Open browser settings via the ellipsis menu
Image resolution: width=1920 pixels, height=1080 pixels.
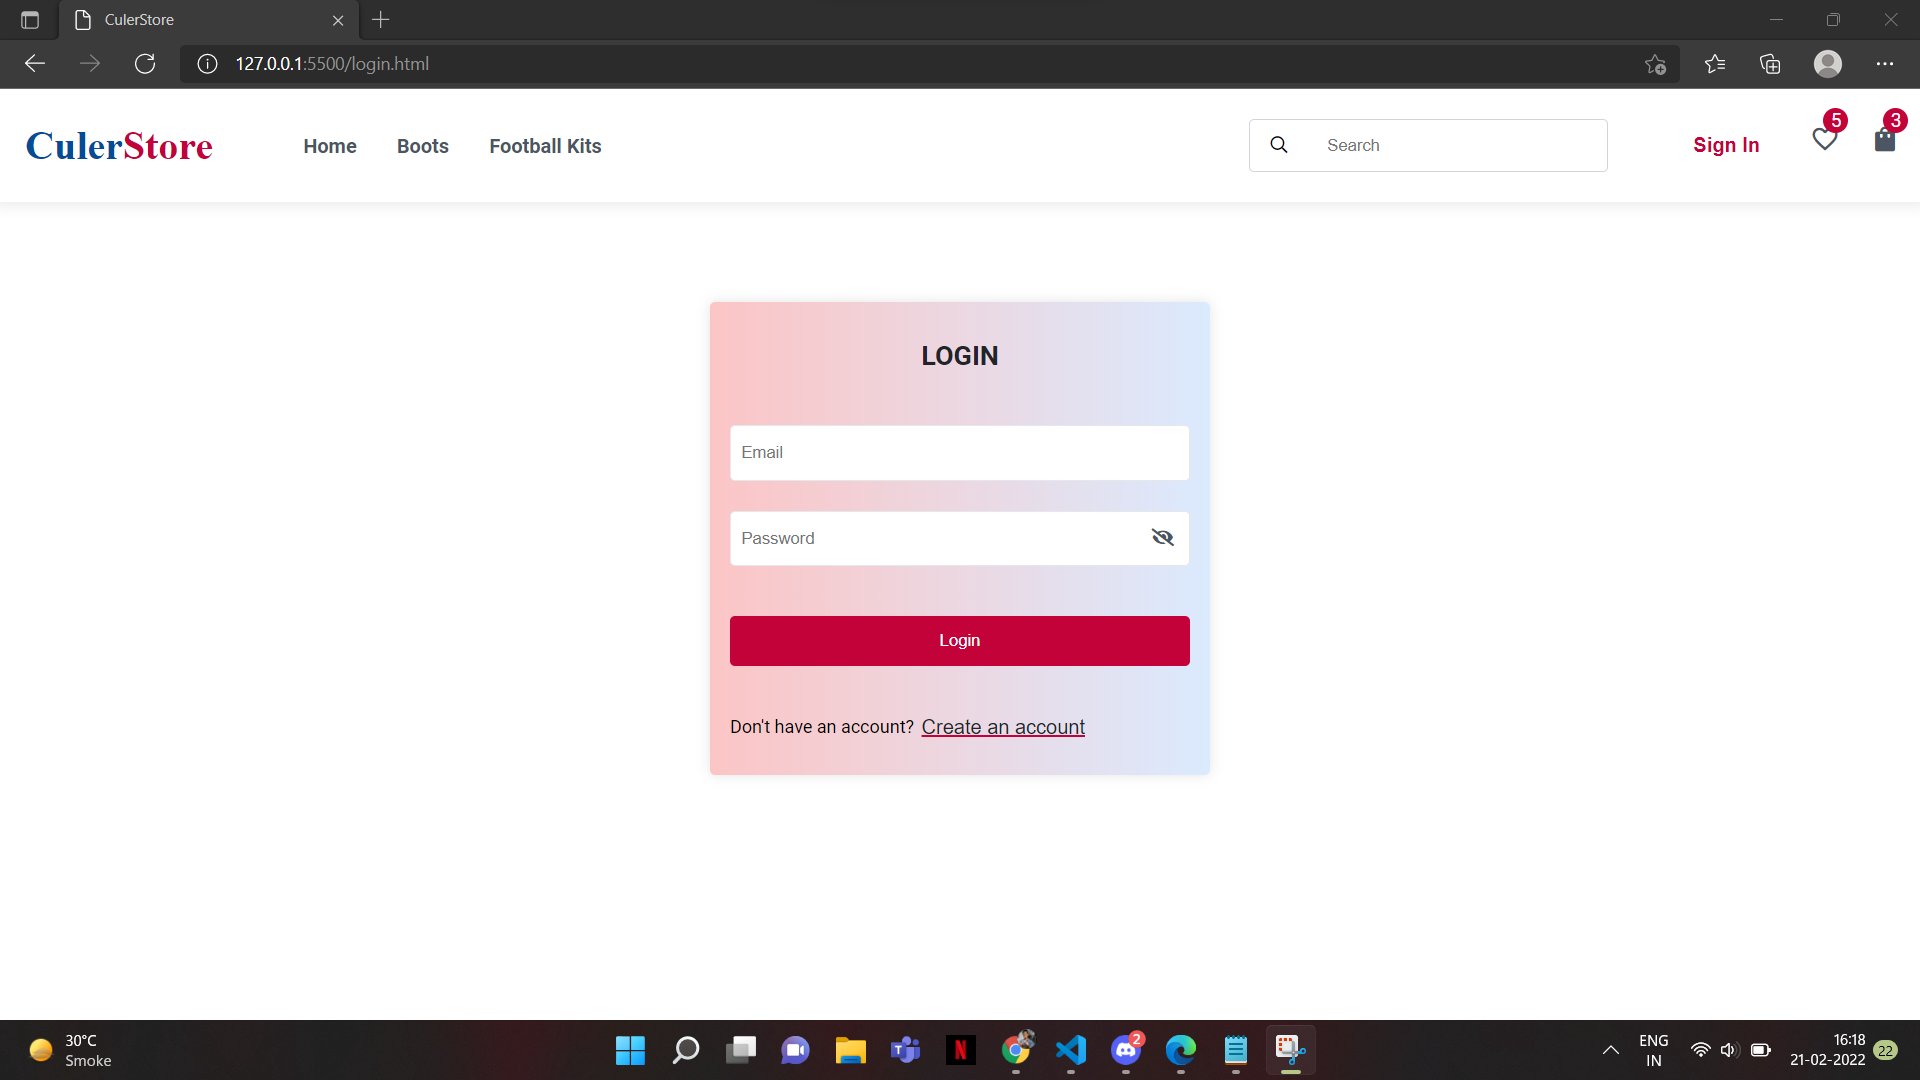[1886, 63]
